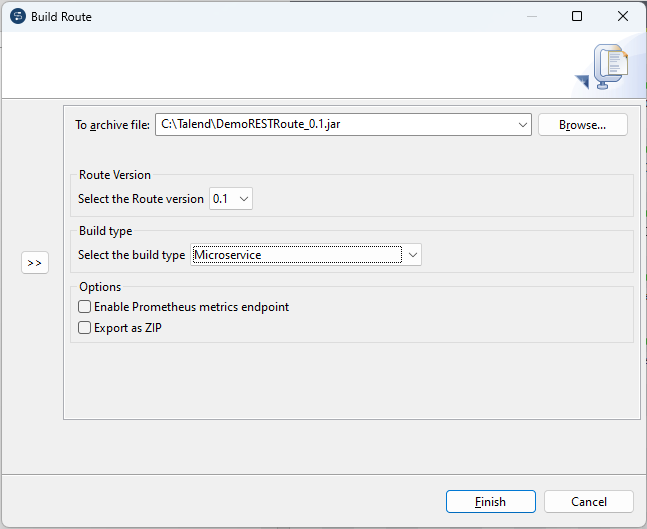Viewport: 647px width, 529px height.
Task: Click the Build Route title bar text
Action: click(61, 16)
